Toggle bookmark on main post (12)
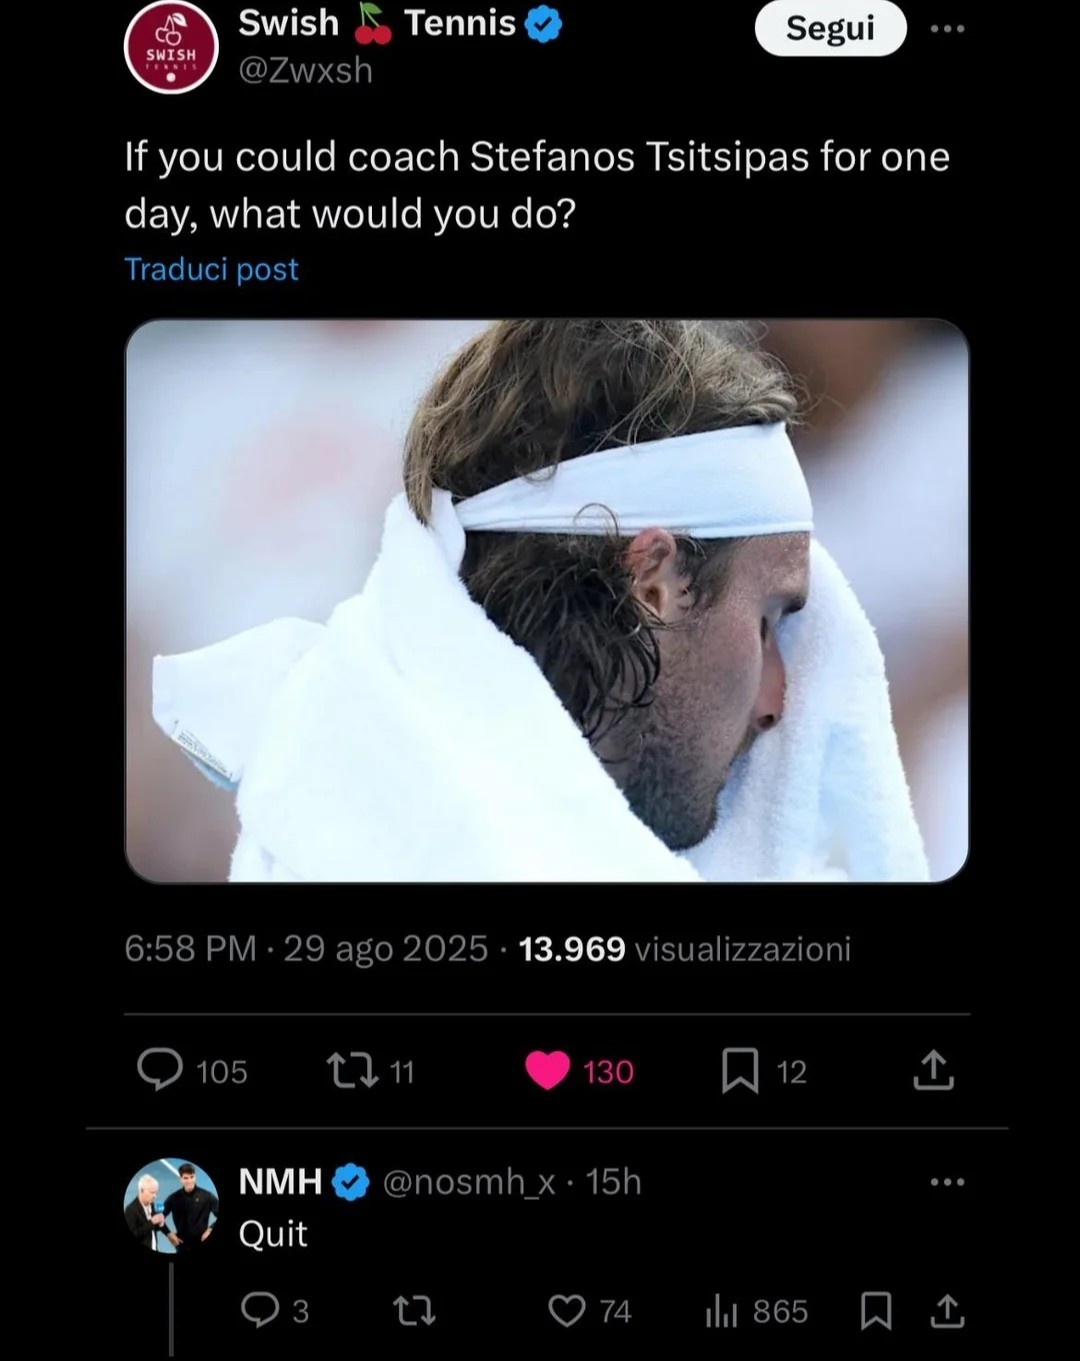Screen dimensions: 1080x1361 point(740,1070)
